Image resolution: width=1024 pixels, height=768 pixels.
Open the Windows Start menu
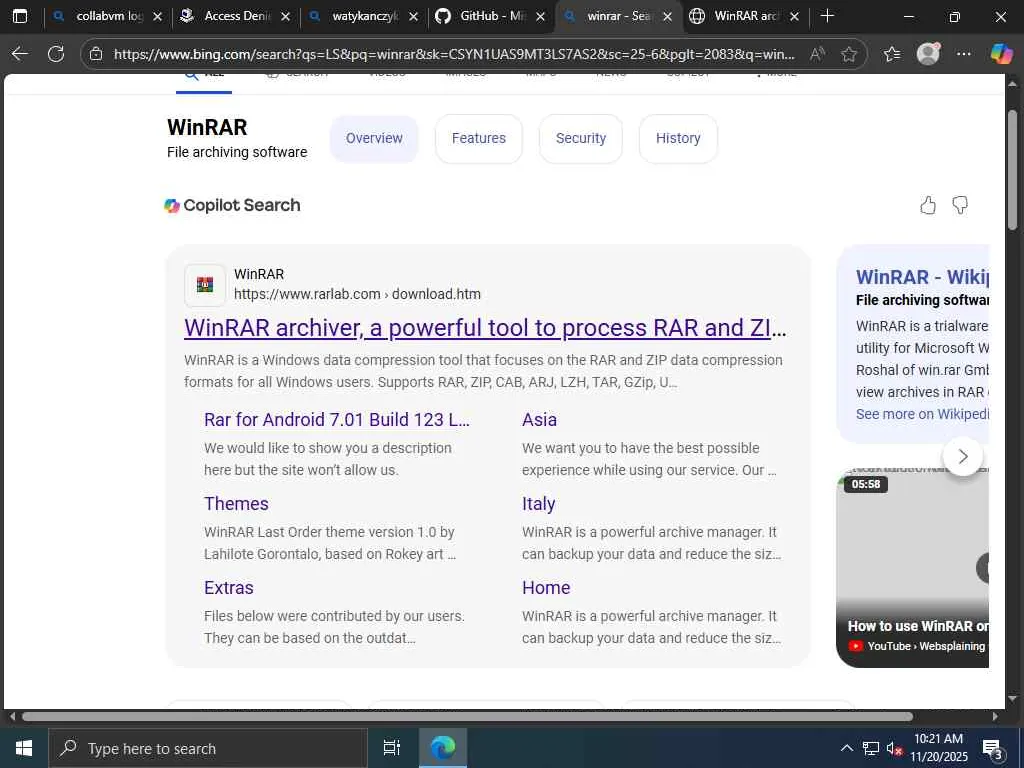(x=24, y=748)
